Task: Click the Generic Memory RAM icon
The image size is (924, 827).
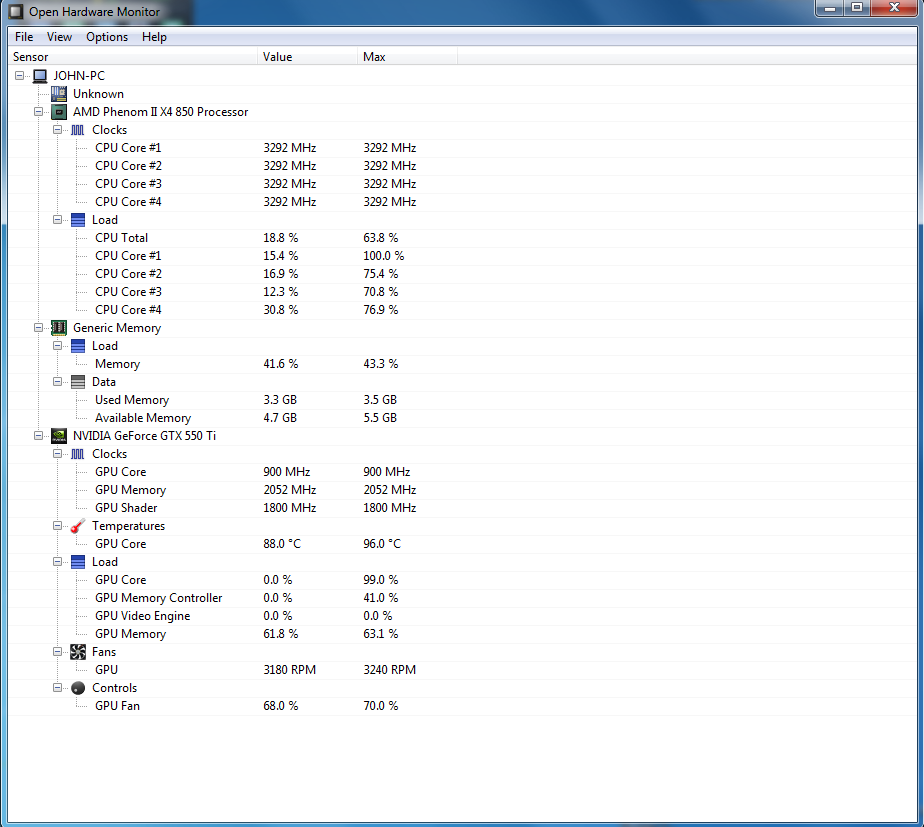Action: pos(59,328)
